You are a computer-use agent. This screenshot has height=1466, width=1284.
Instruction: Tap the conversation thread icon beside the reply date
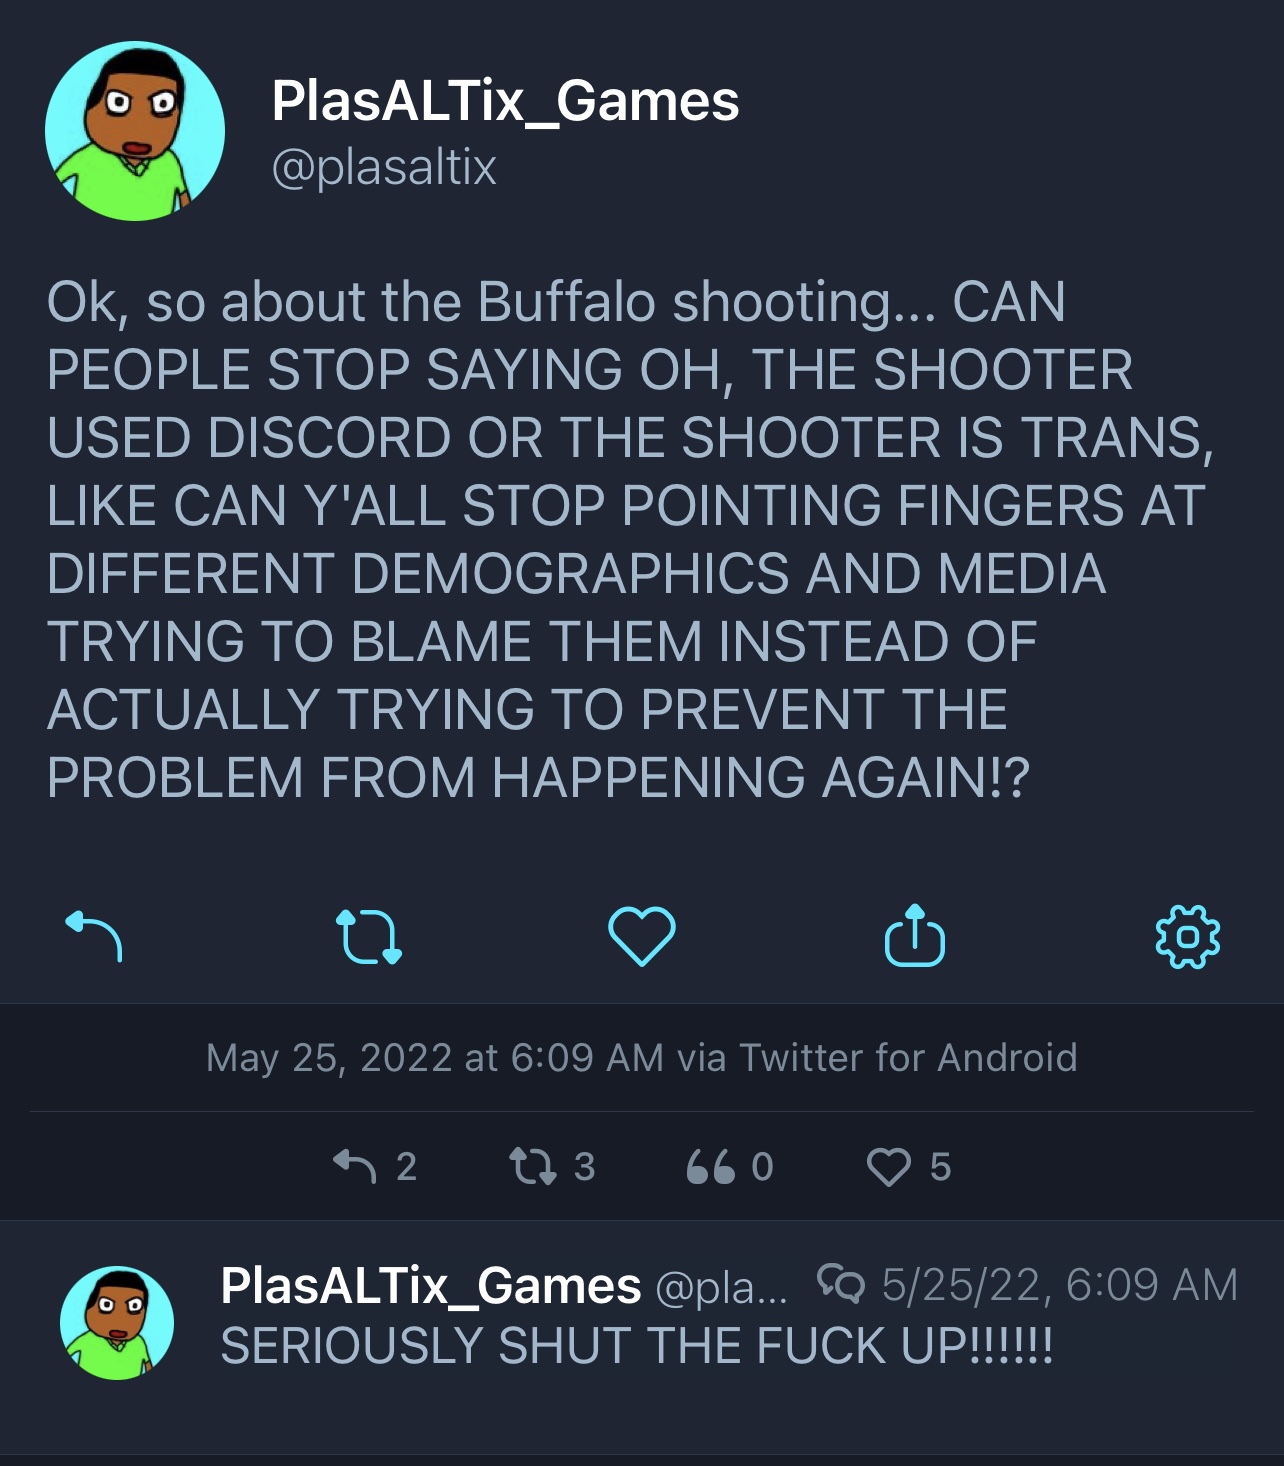coord(841,1283)
